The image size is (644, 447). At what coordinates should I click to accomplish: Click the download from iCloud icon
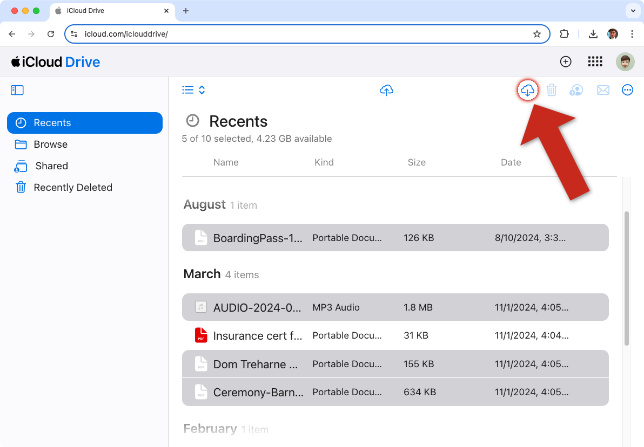point(527,90)
